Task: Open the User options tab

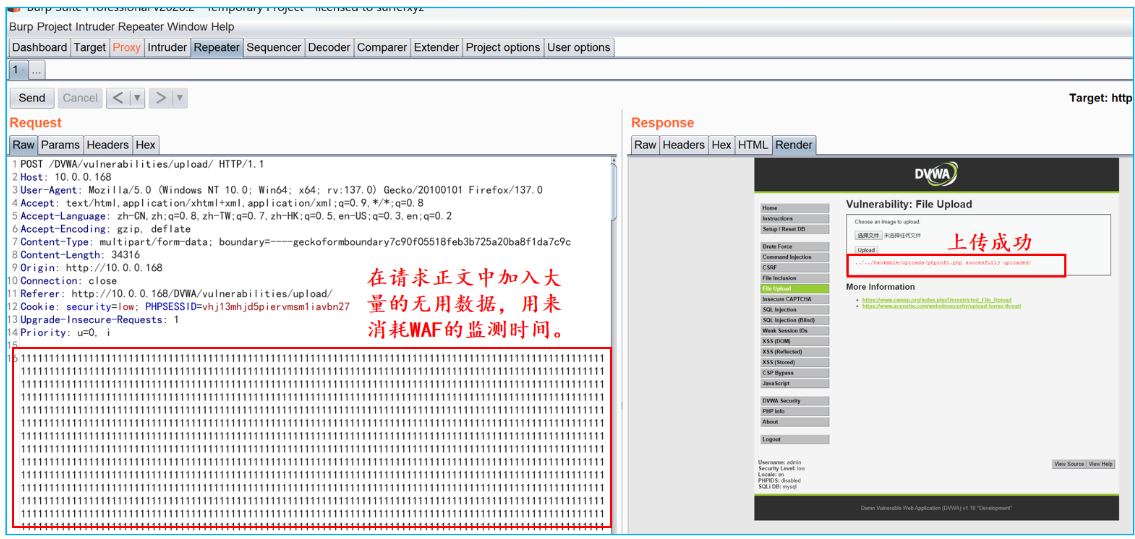Action: click(579, 48)
